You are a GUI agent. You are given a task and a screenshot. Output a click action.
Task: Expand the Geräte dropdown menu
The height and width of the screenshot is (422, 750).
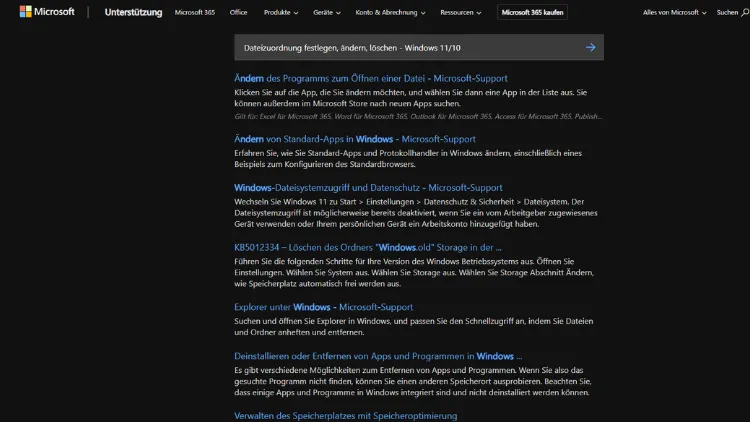(327, 12)
